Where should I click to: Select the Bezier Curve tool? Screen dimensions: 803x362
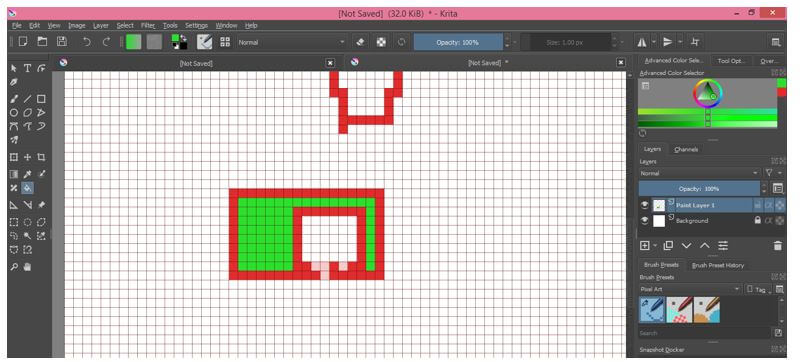pos(14,126)
